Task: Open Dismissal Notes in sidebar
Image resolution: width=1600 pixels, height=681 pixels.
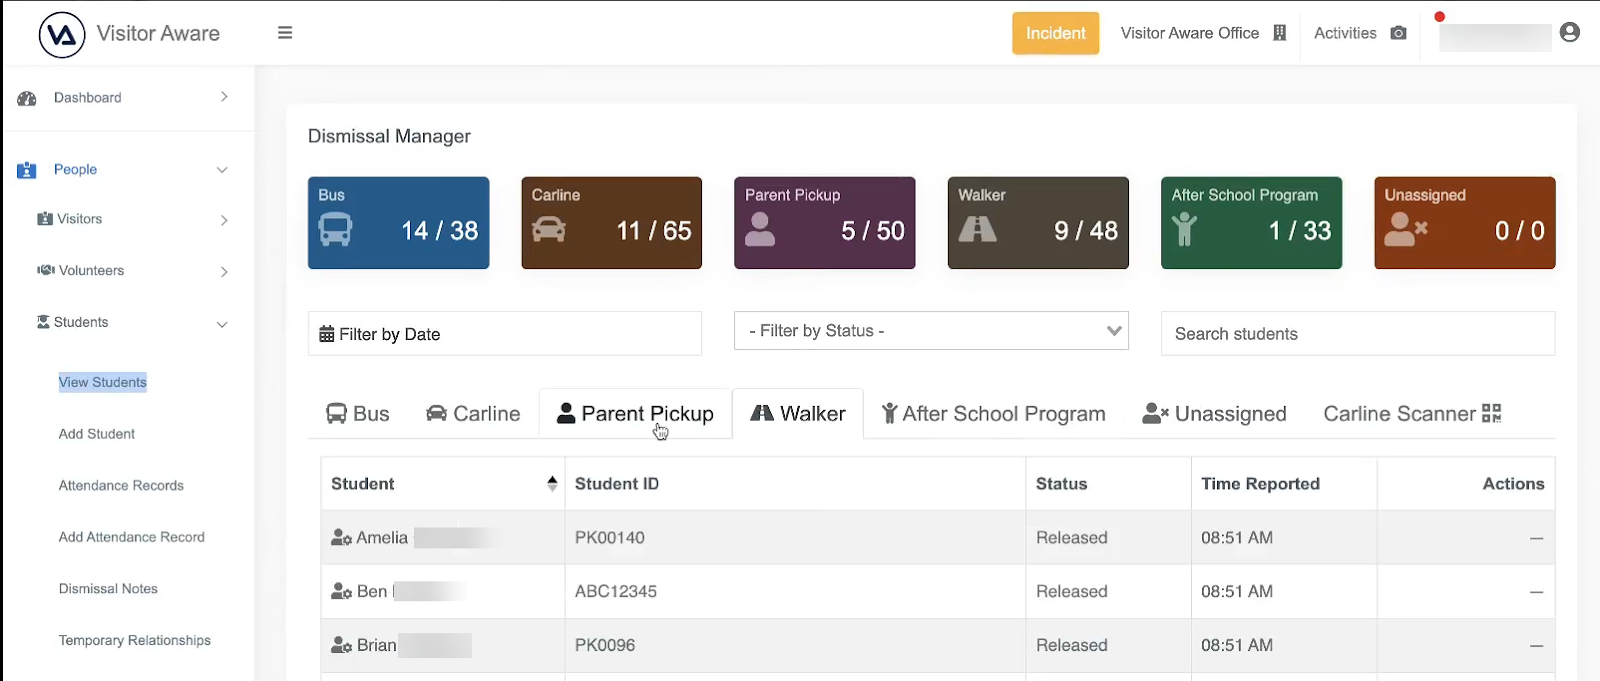Action: (x=108, y=589)
